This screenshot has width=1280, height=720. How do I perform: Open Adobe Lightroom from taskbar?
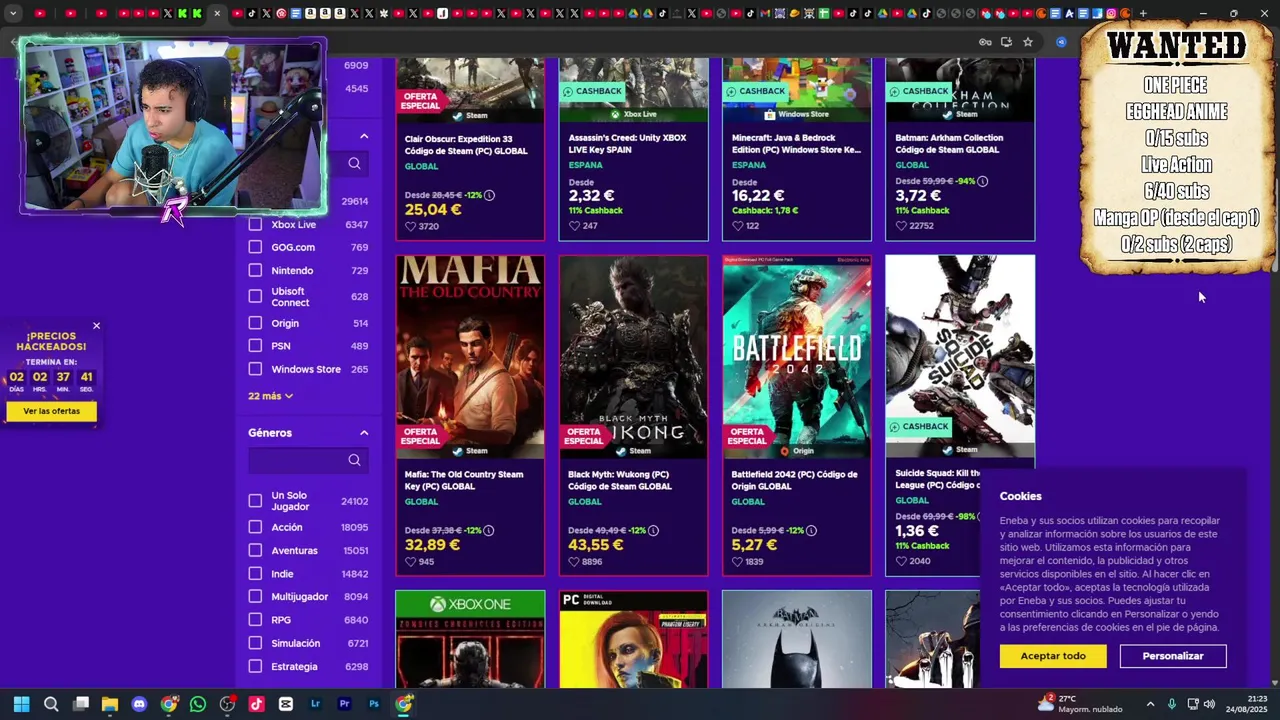pos(315,704)
